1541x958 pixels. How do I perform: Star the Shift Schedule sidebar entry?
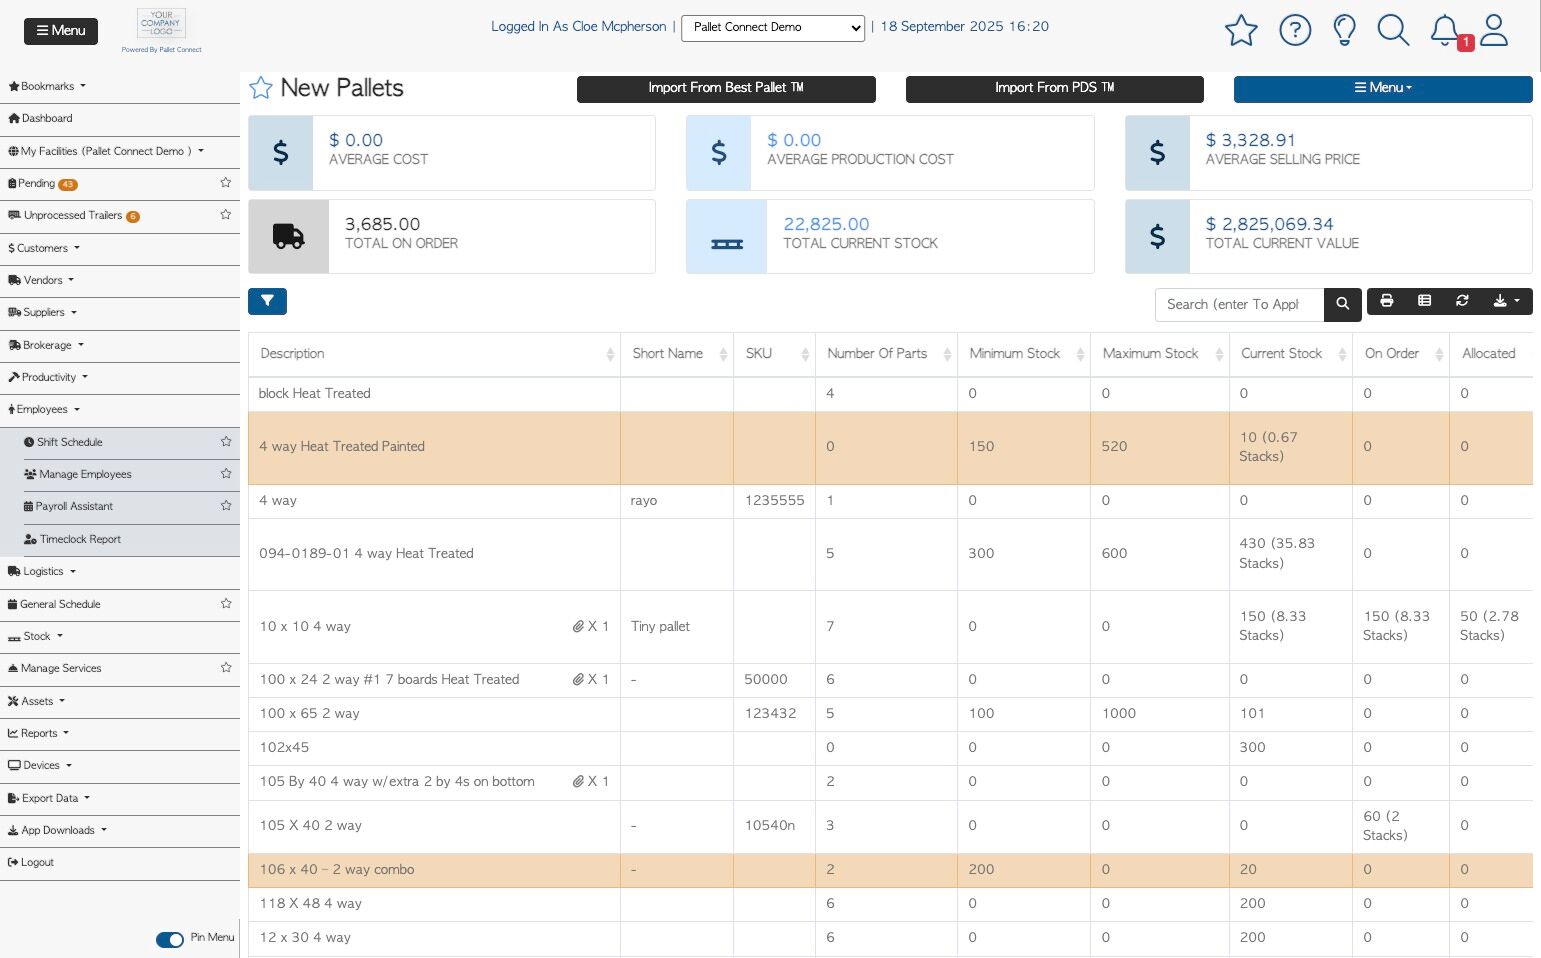(226, 442)
